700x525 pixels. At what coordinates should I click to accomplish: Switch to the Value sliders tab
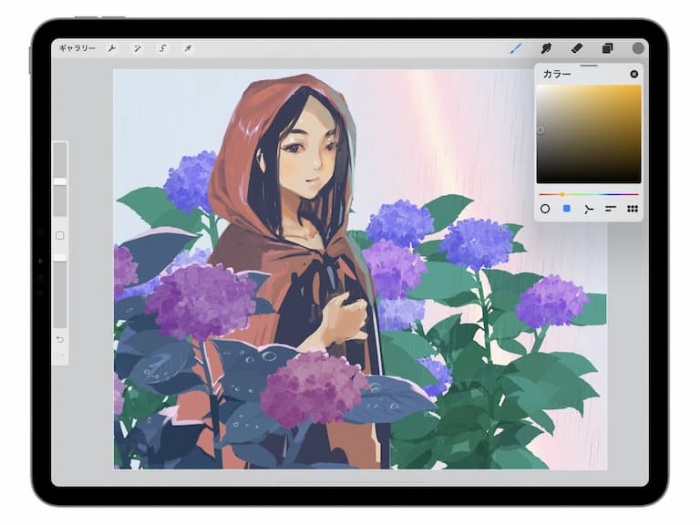(x=610, y=208)
